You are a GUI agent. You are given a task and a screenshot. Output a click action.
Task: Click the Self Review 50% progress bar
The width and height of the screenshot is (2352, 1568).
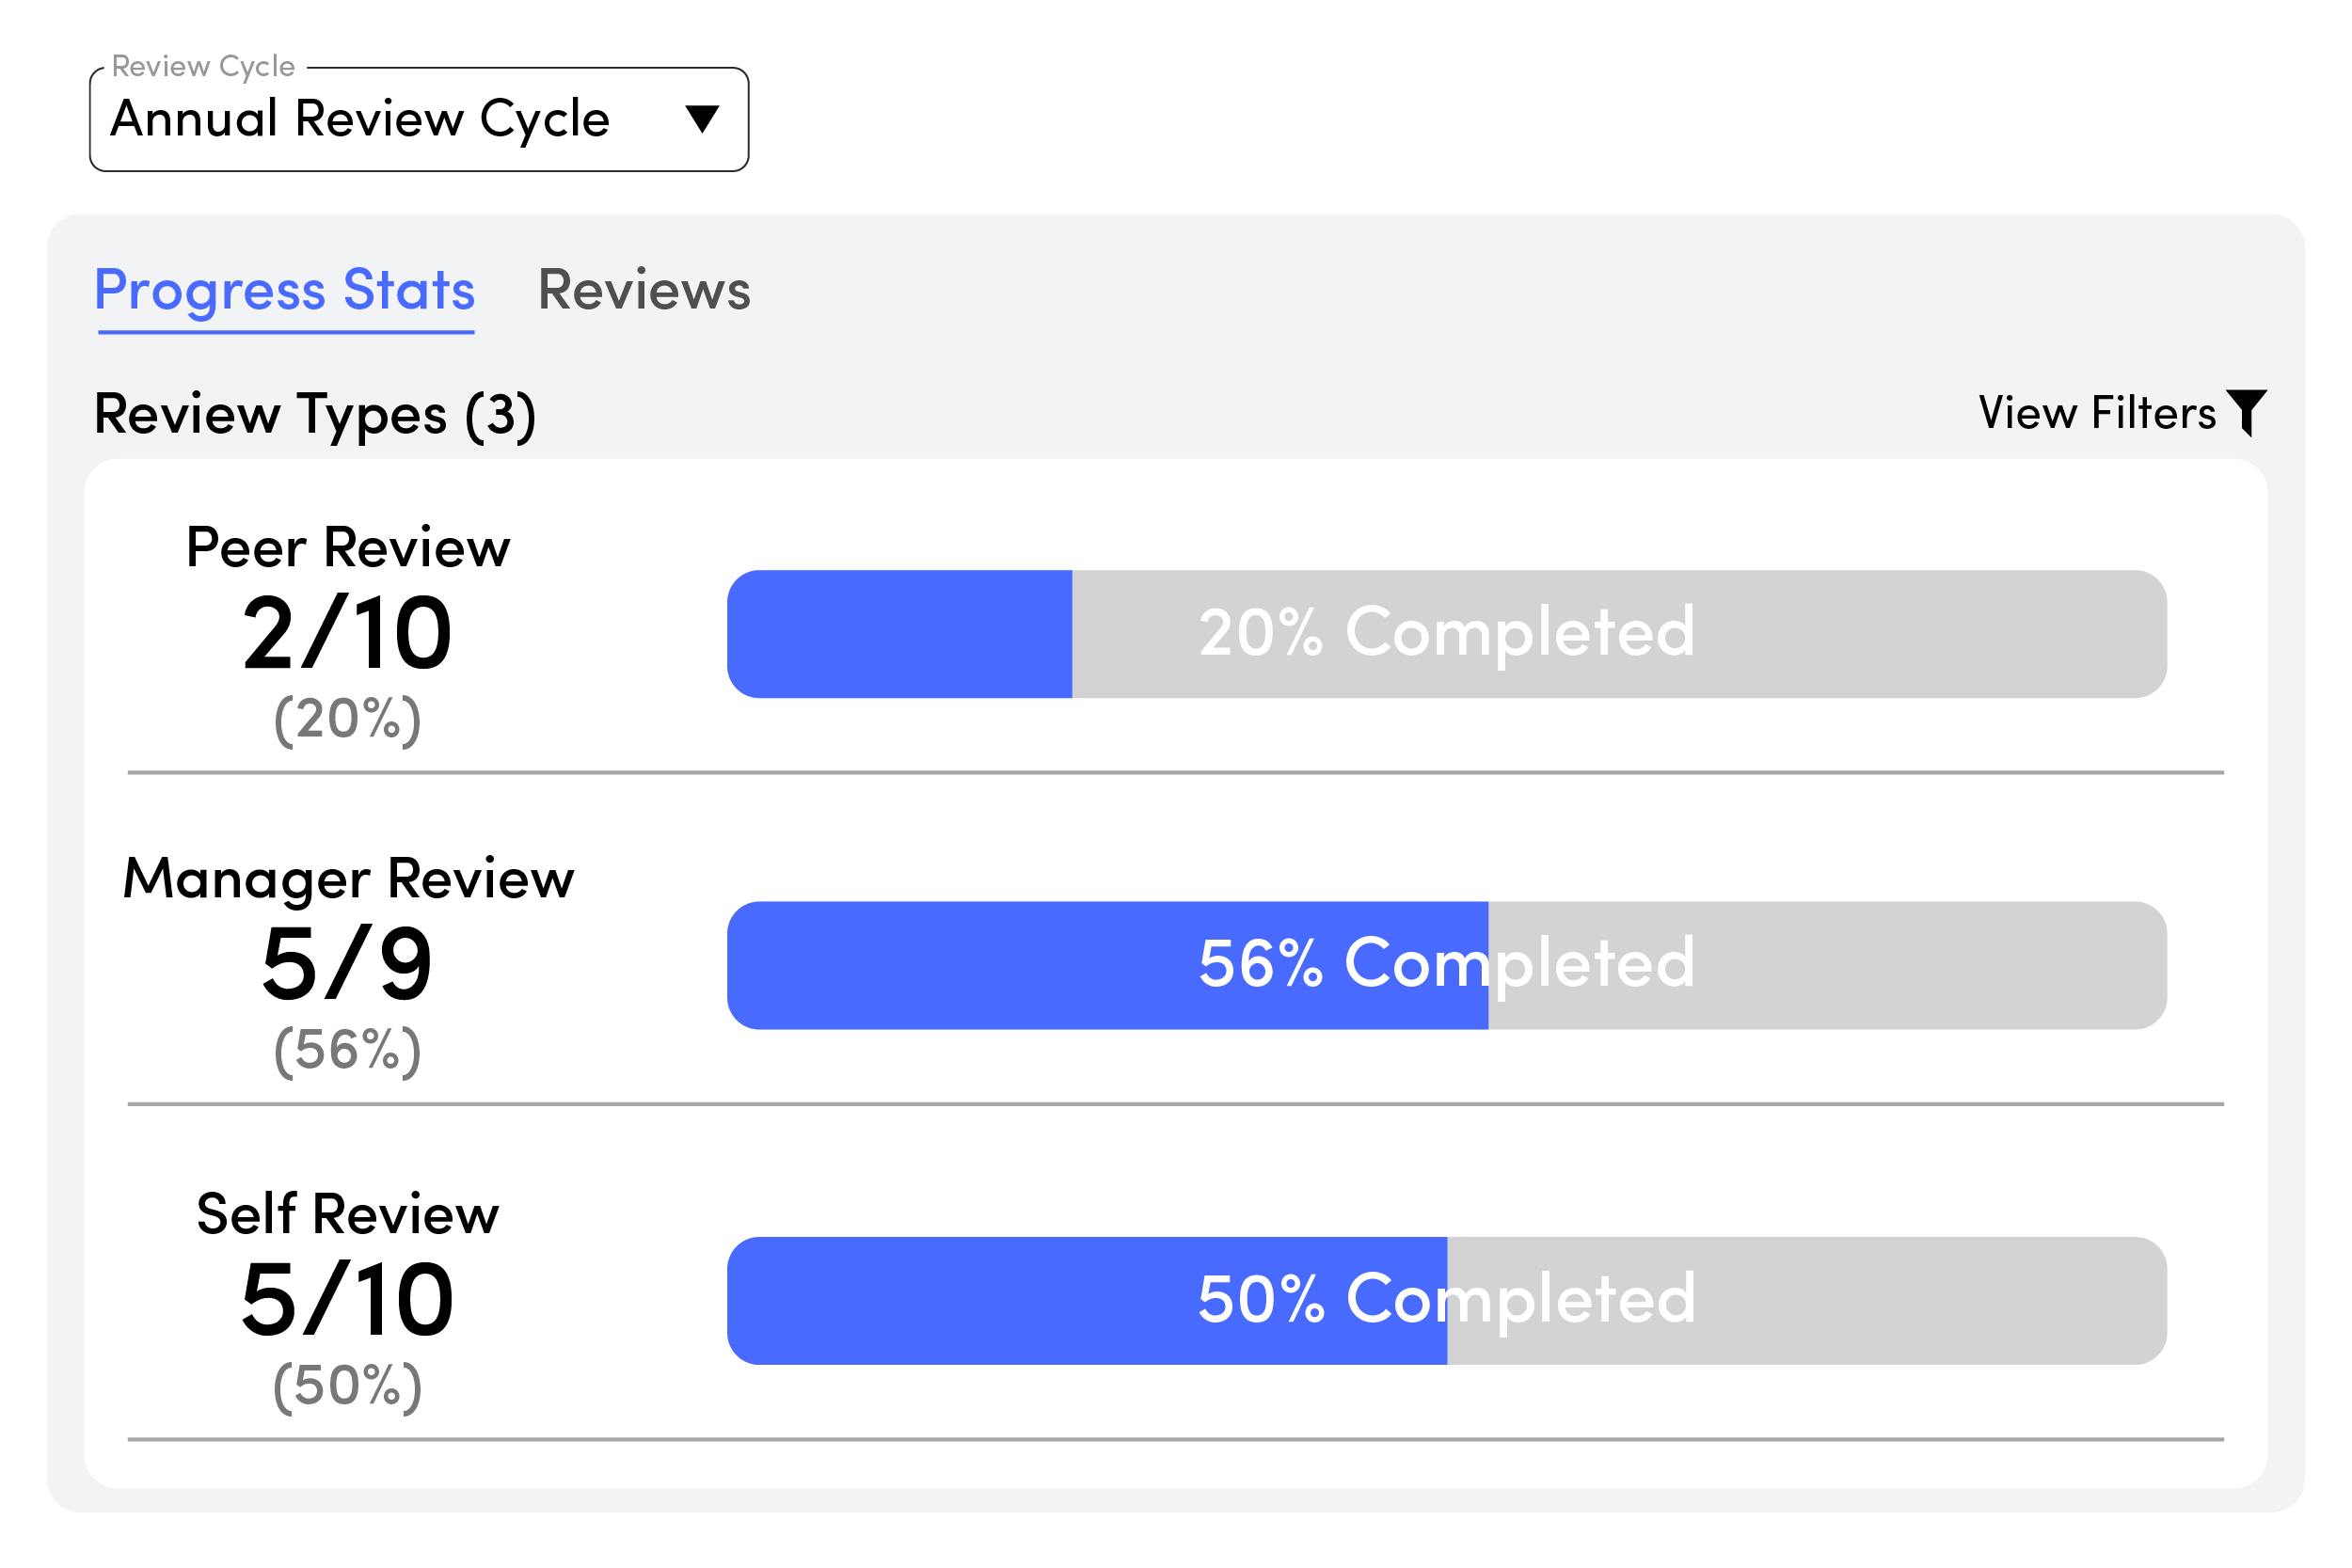[x=1447, y=1300]
